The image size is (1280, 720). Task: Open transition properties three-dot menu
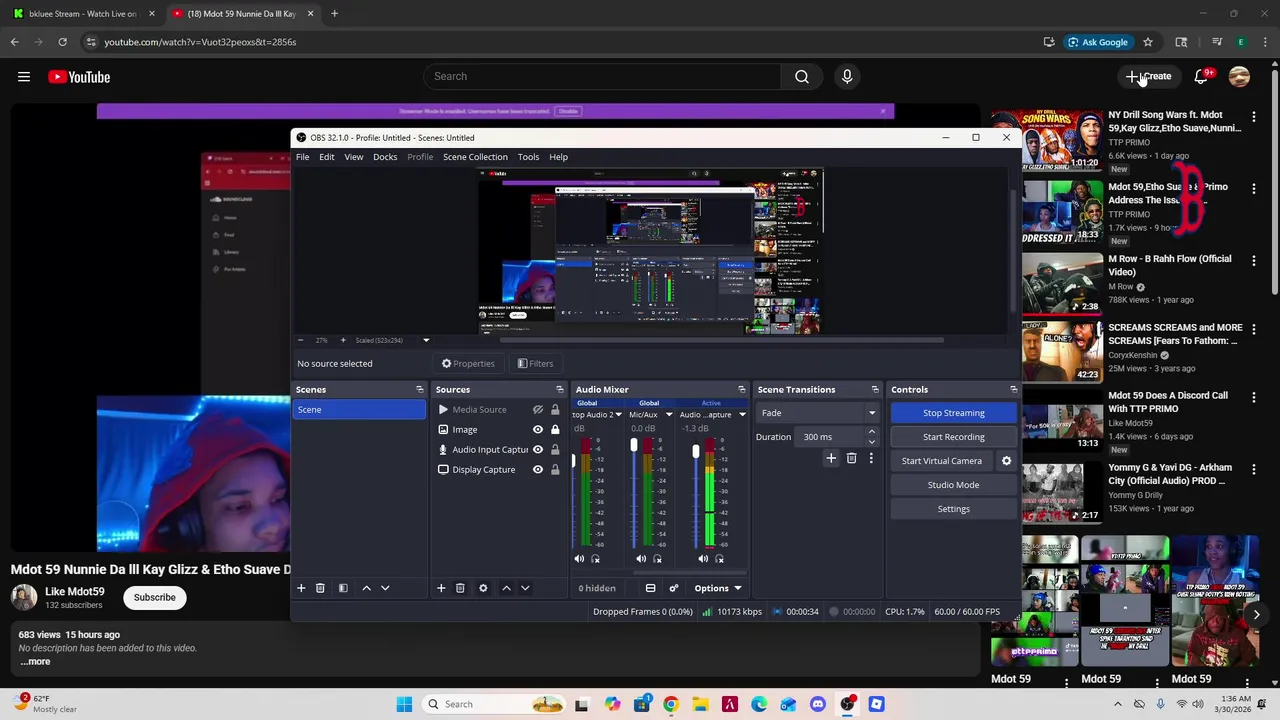pos(871,458)
